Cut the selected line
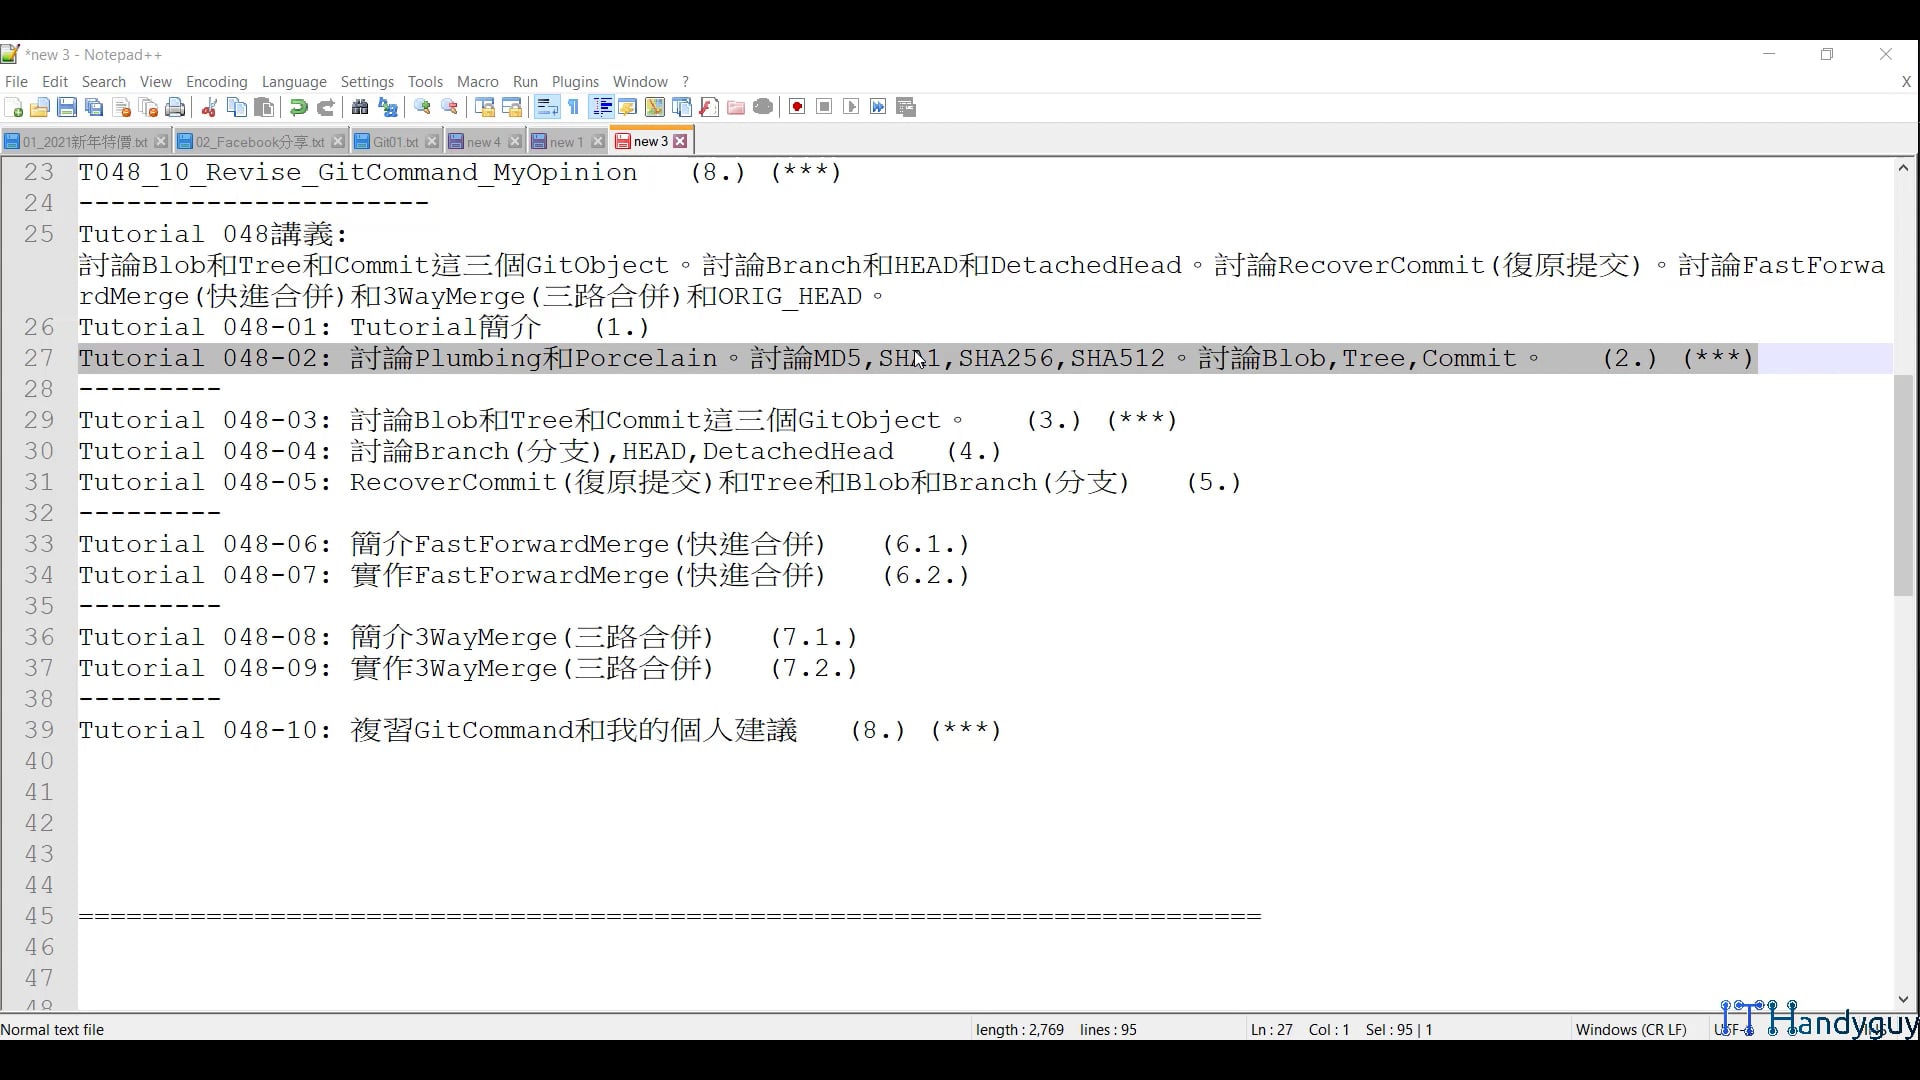1920x1080 pixels. coord(209,107)
